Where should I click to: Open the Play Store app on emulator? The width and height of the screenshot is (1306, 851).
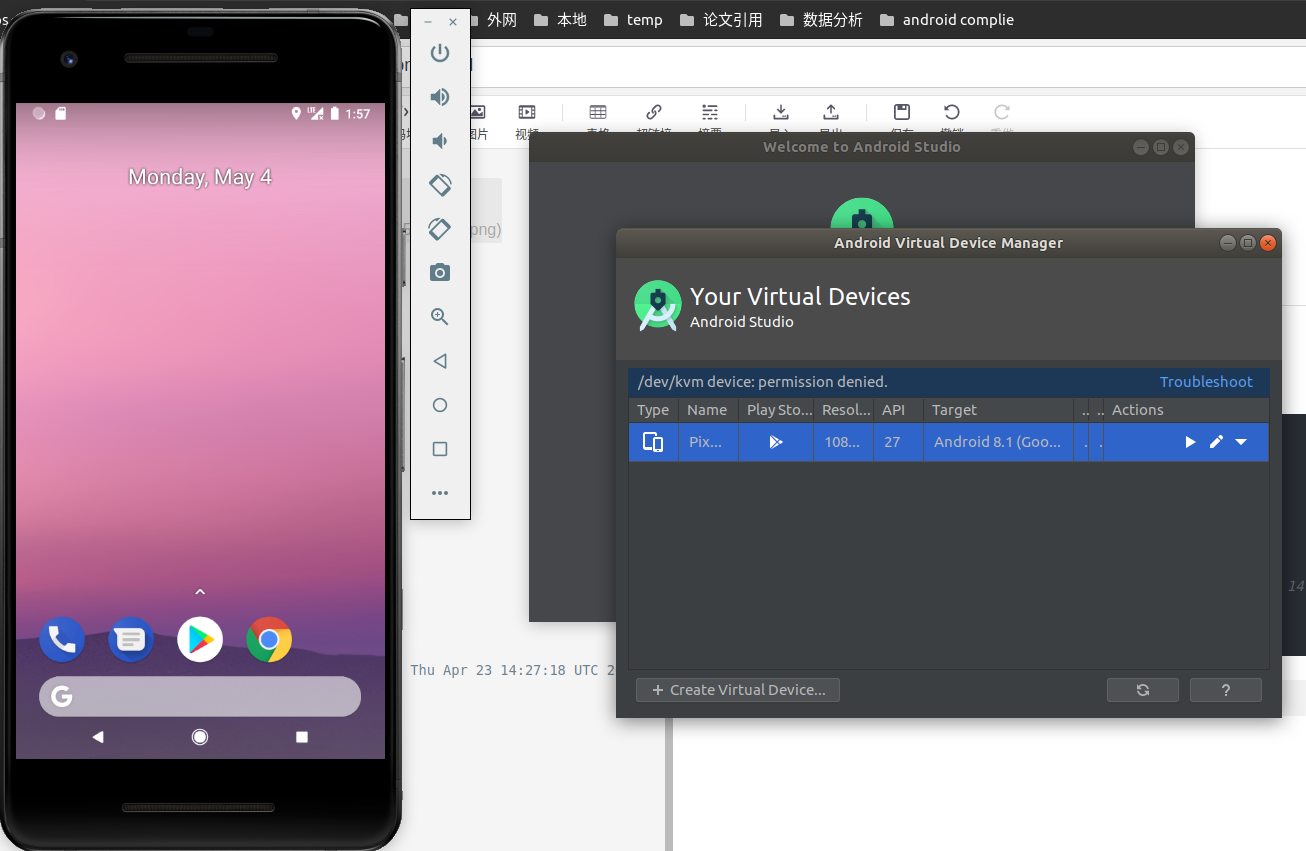click(x=200, y=640)
